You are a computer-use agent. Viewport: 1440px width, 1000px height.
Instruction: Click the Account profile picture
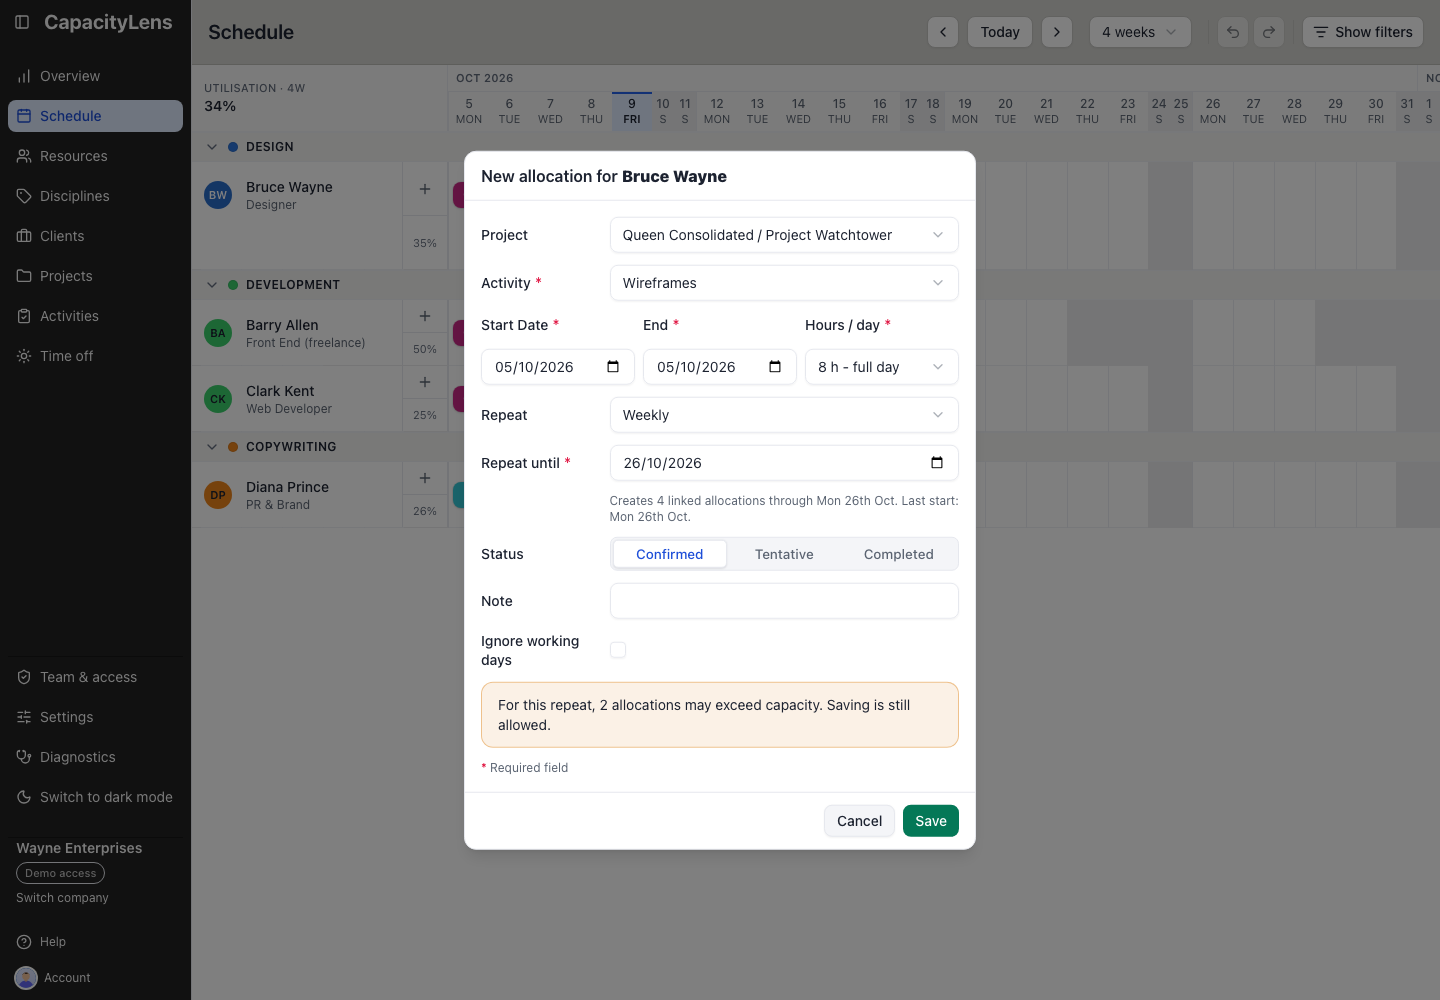26,978
